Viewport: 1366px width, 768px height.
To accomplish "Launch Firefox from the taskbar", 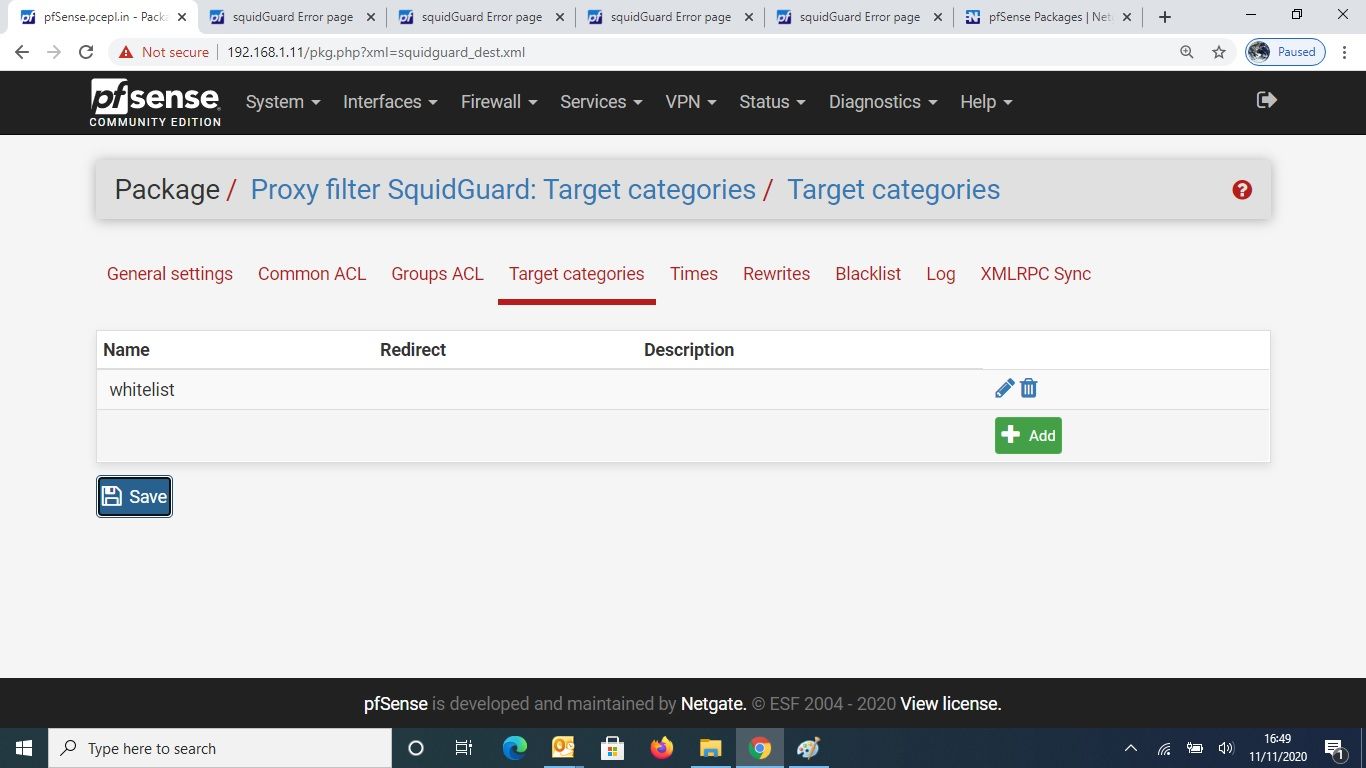I will pyautogui.click(x=661, y=748).
